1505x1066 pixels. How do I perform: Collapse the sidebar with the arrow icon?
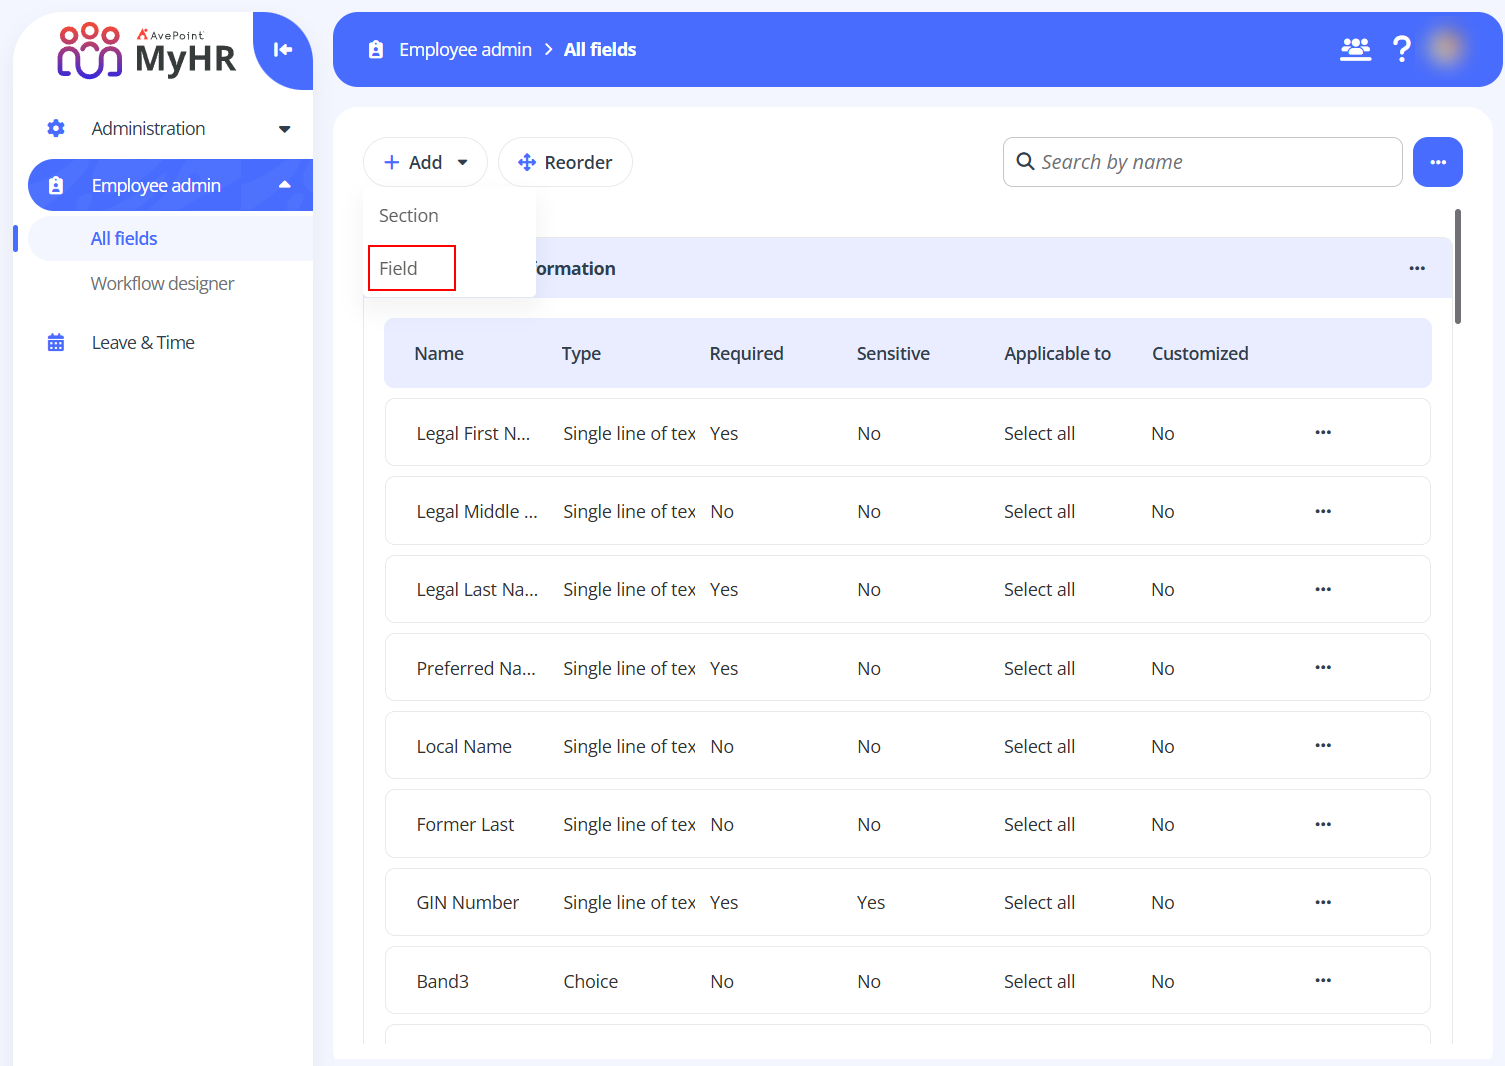283,50
